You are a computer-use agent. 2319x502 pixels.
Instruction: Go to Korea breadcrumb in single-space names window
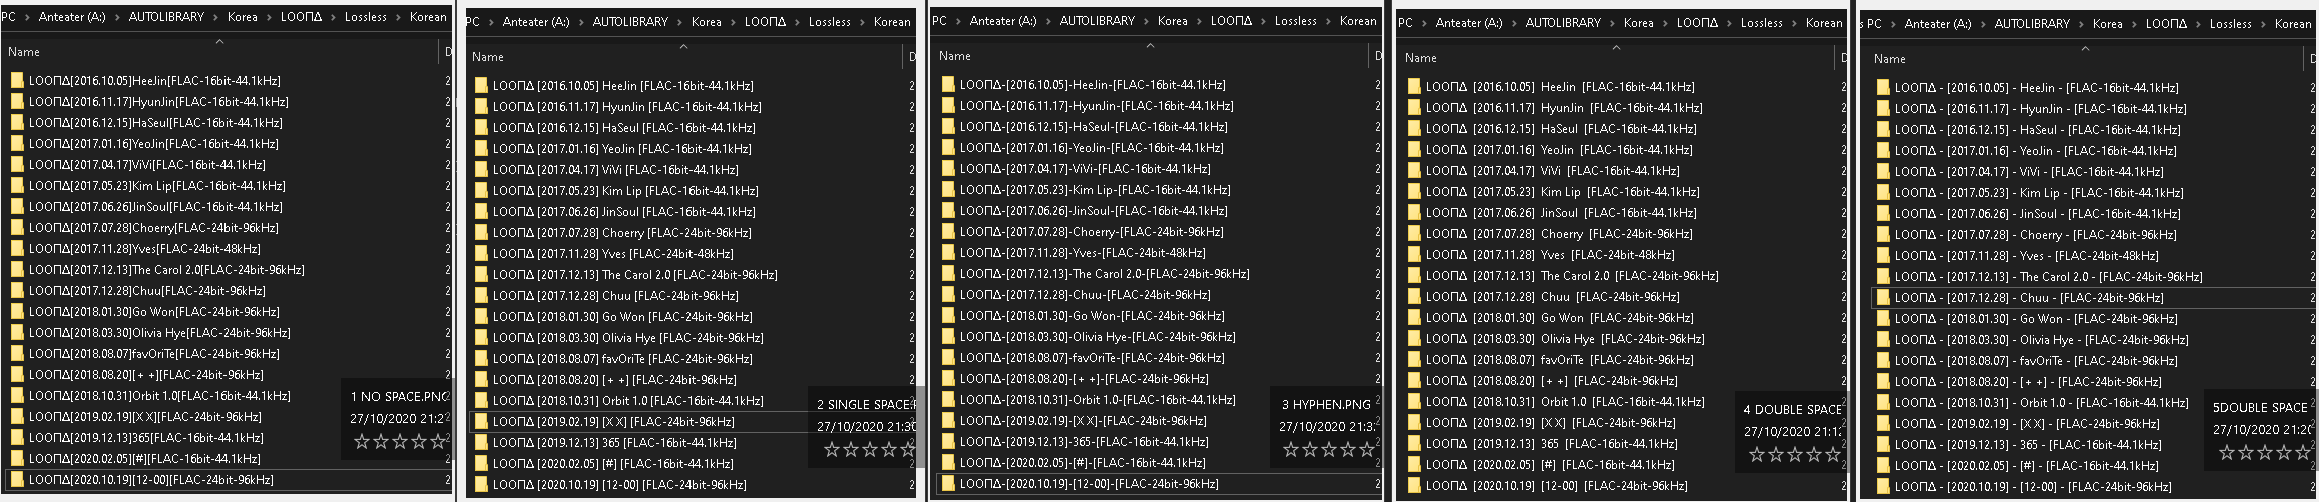coord(706,22)
